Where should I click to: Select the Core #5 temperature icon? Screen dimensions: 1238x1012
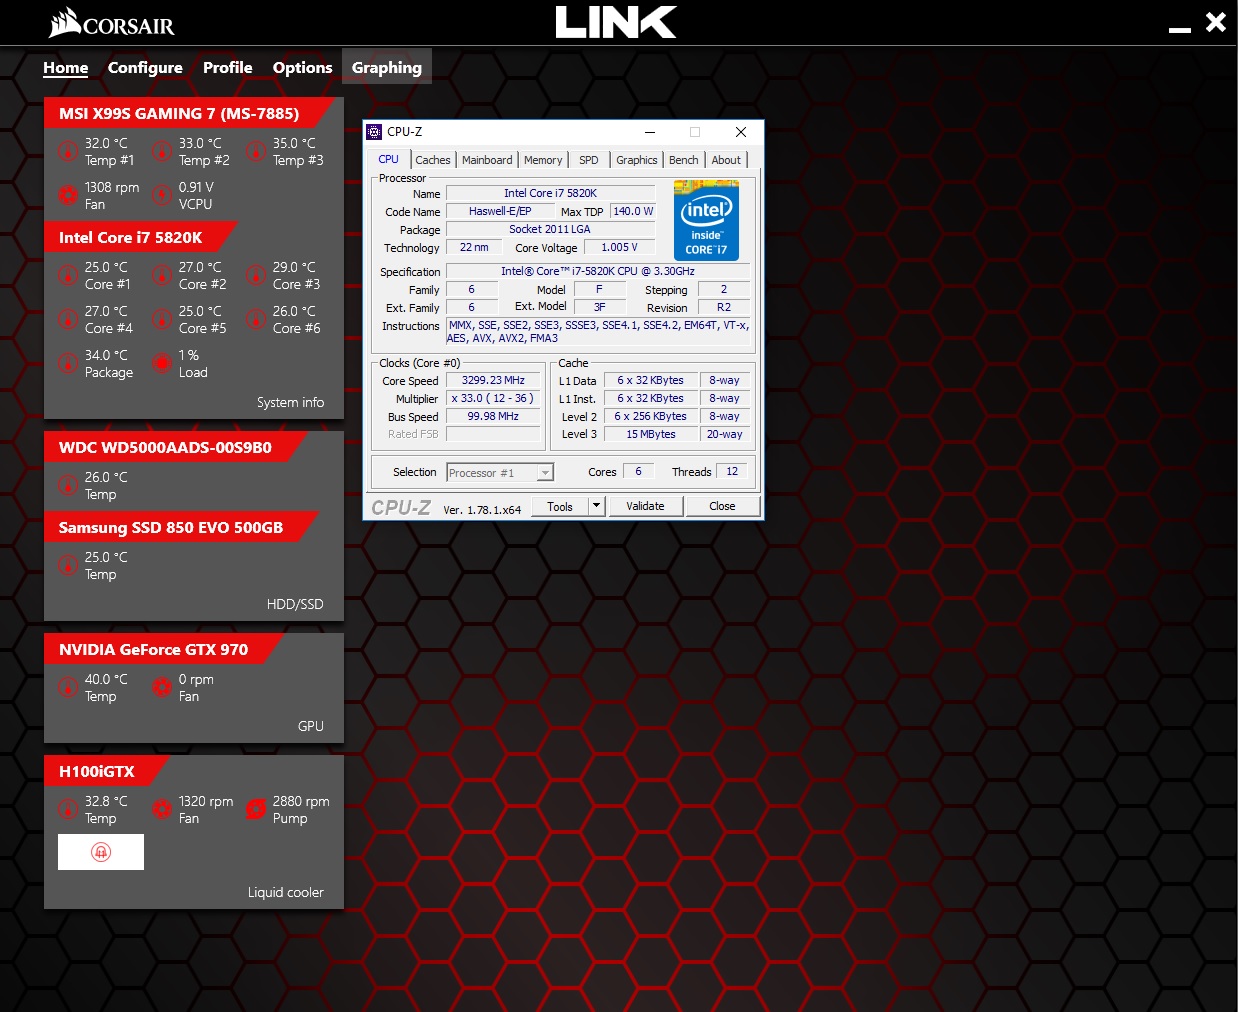pos(162,320)
